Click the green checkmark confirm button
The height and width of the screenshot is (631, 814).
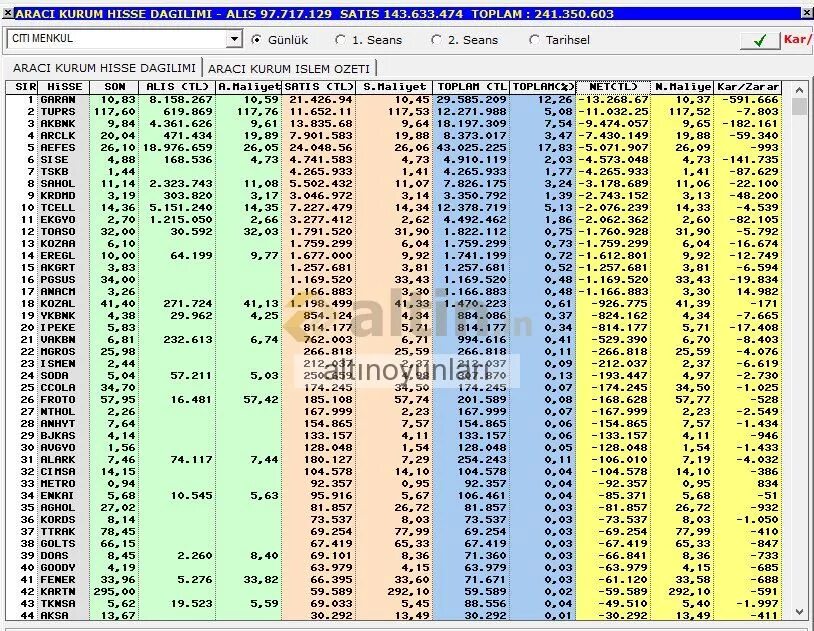tap(760, 40)
